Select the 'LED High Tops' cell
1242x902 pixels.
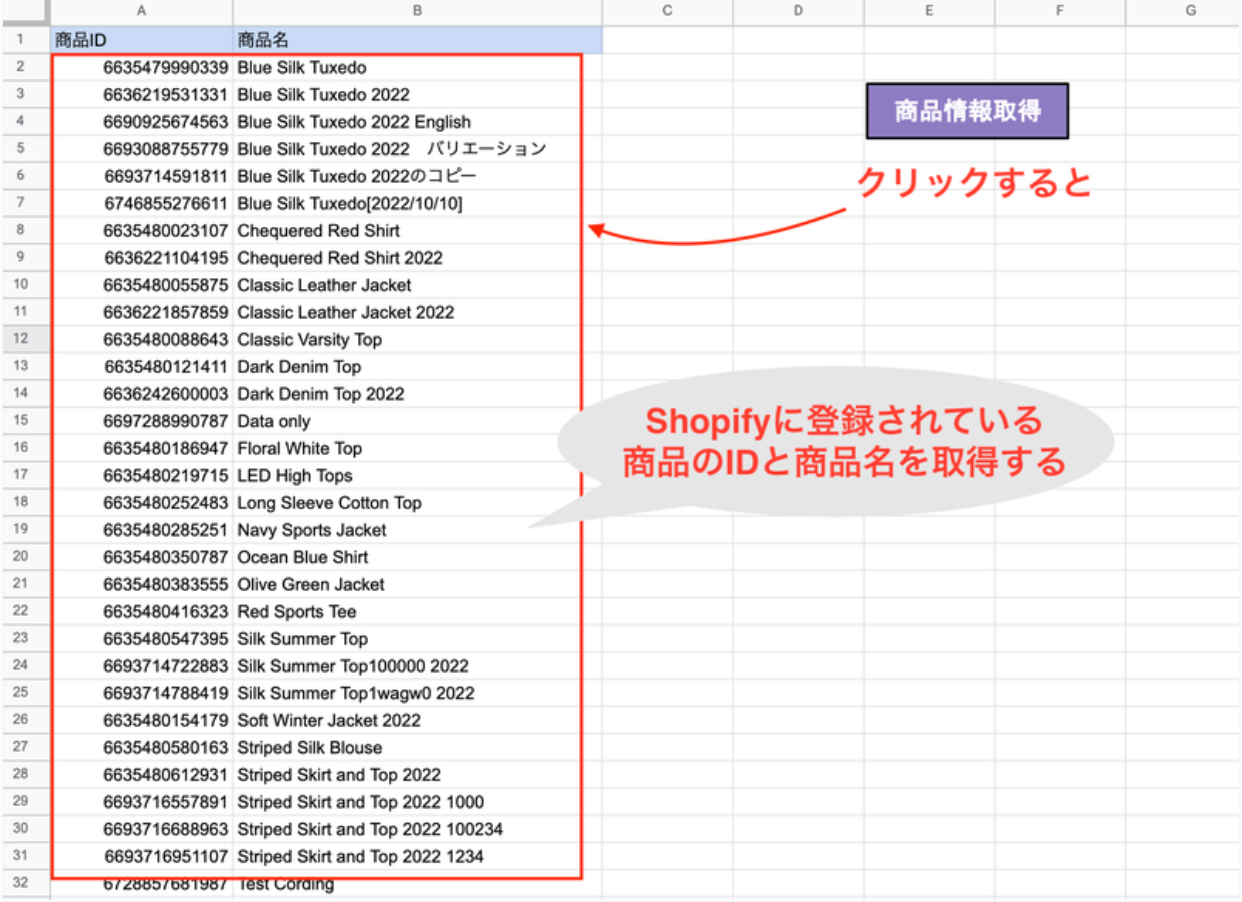coord(417,475)
